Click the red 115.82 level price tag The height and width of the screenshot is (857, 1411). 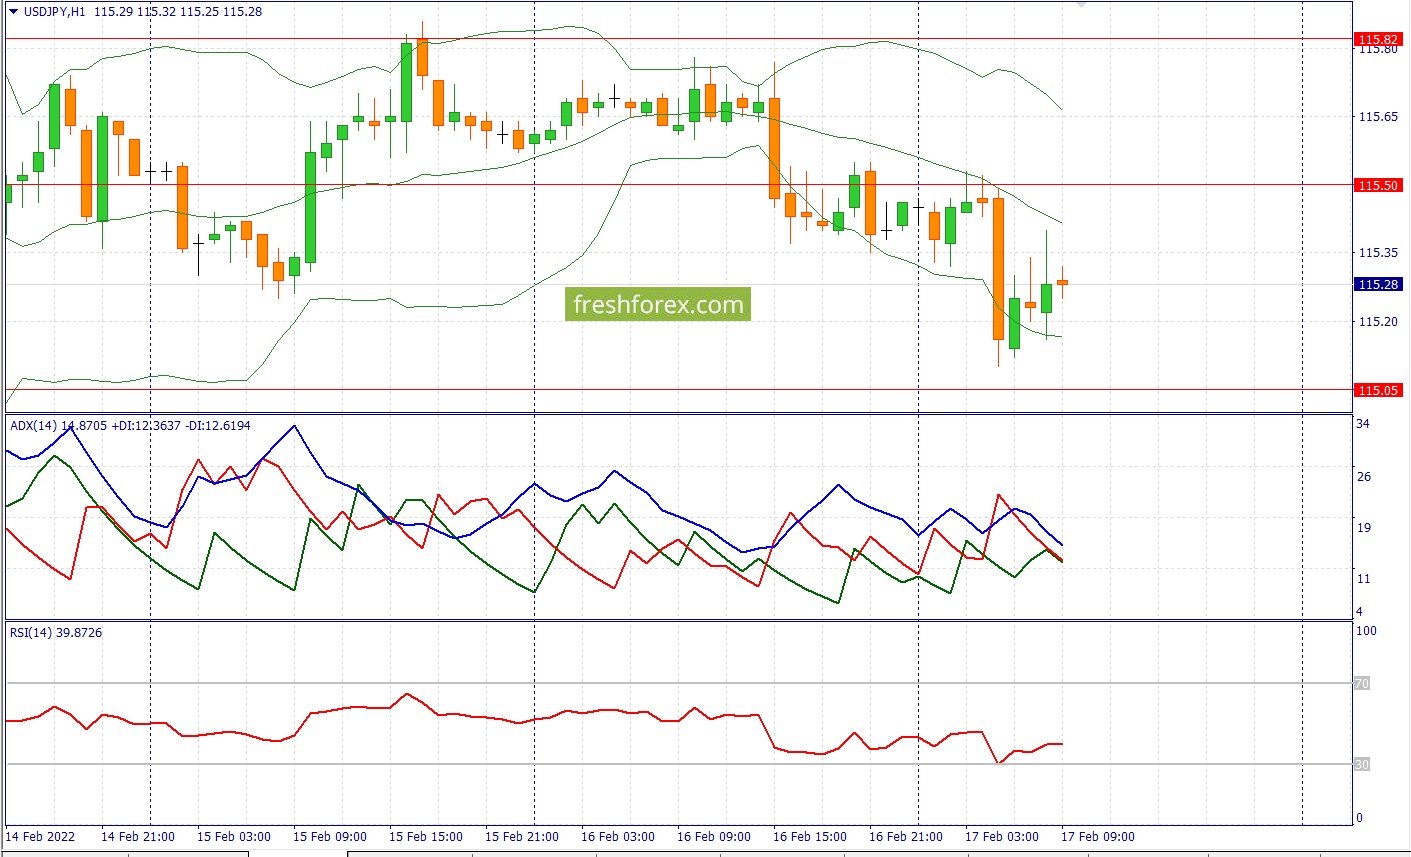click(x=1378, y=40)
